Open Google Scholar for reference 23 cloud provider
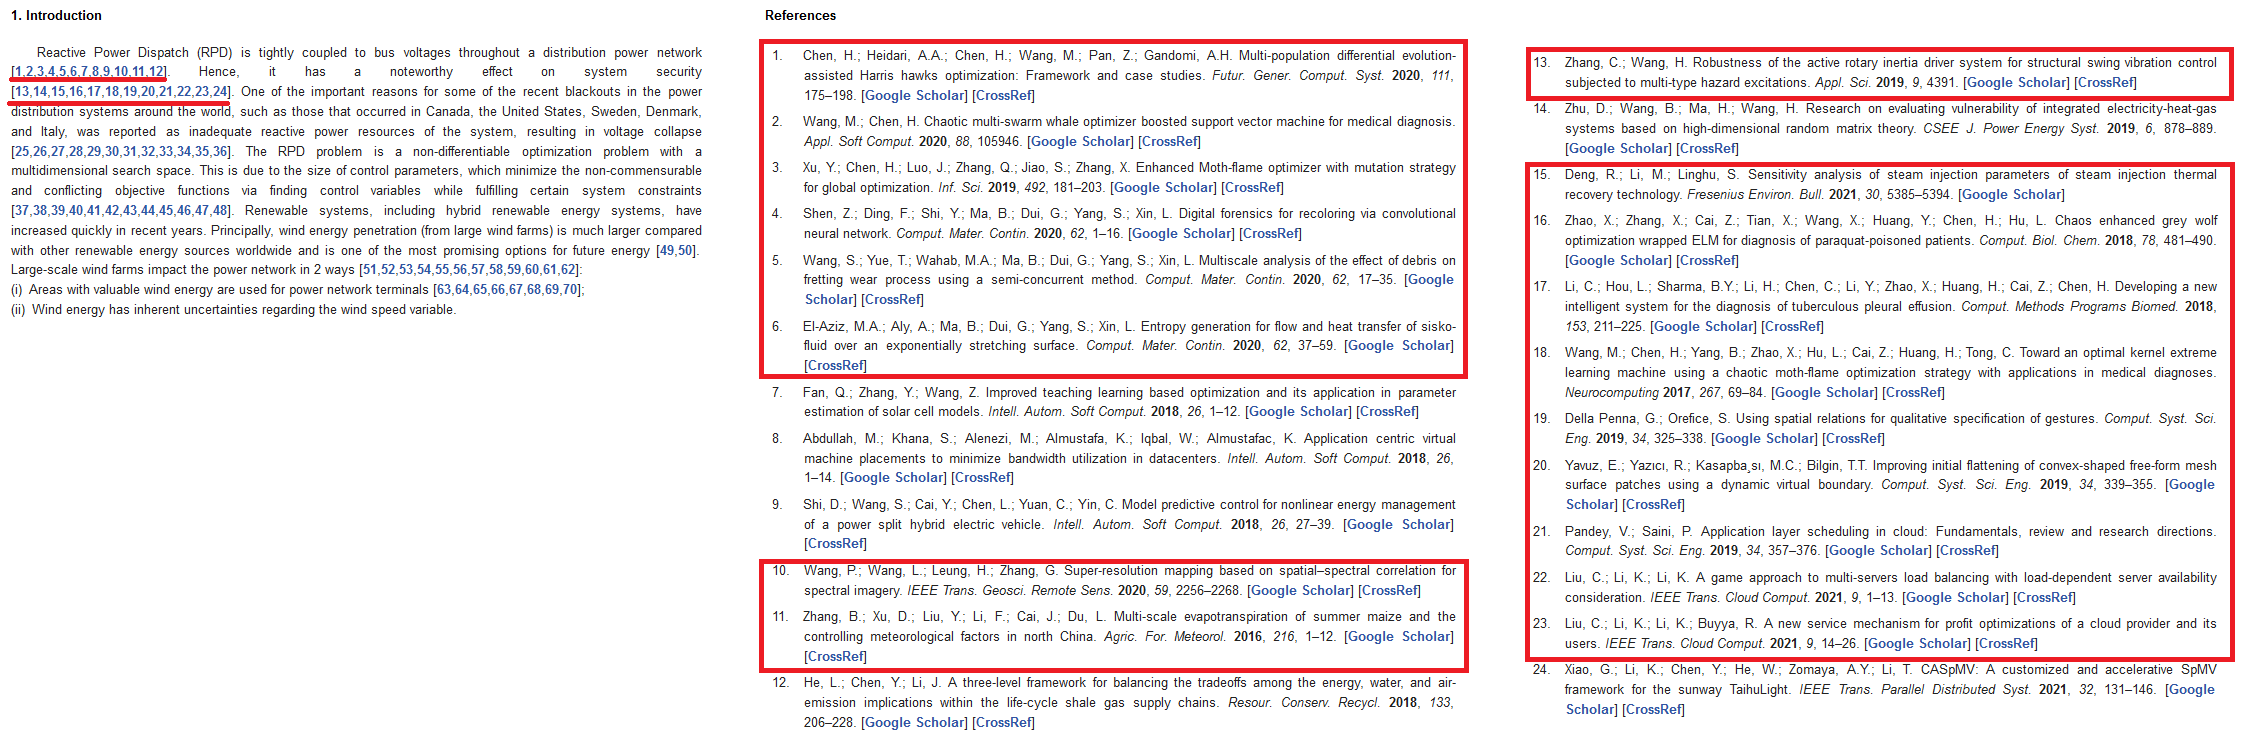2250x747 pixels. (x=1917, y=644)
